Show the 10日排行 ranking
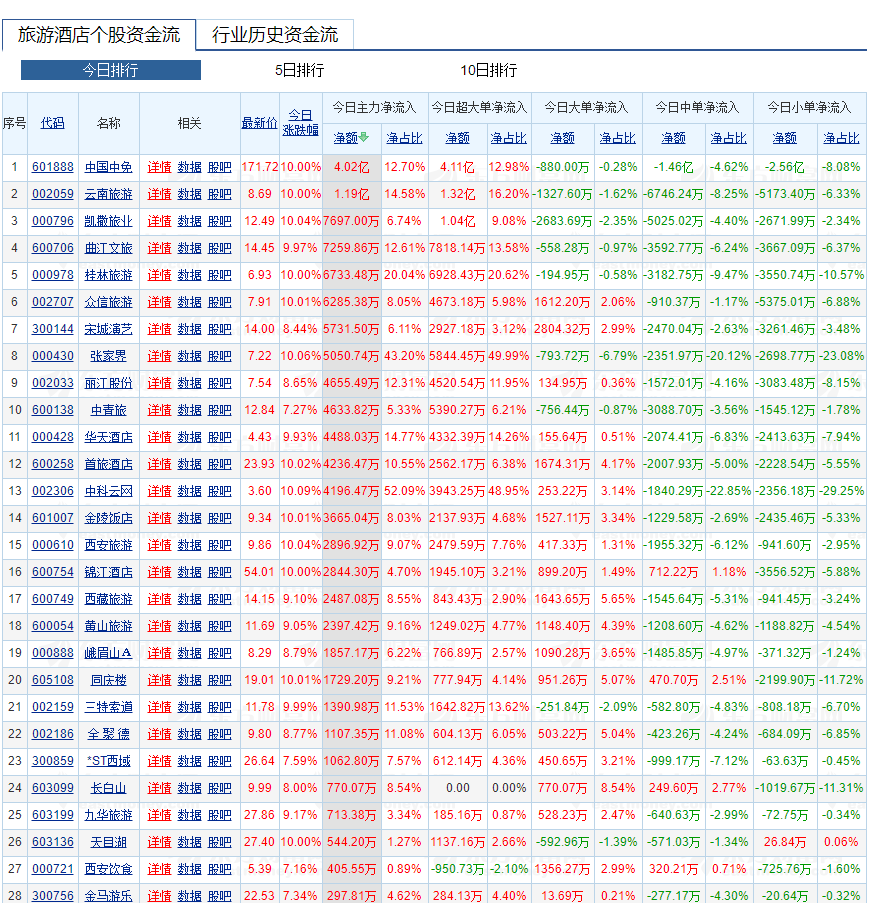871x903 pixels. coord(489,70)
